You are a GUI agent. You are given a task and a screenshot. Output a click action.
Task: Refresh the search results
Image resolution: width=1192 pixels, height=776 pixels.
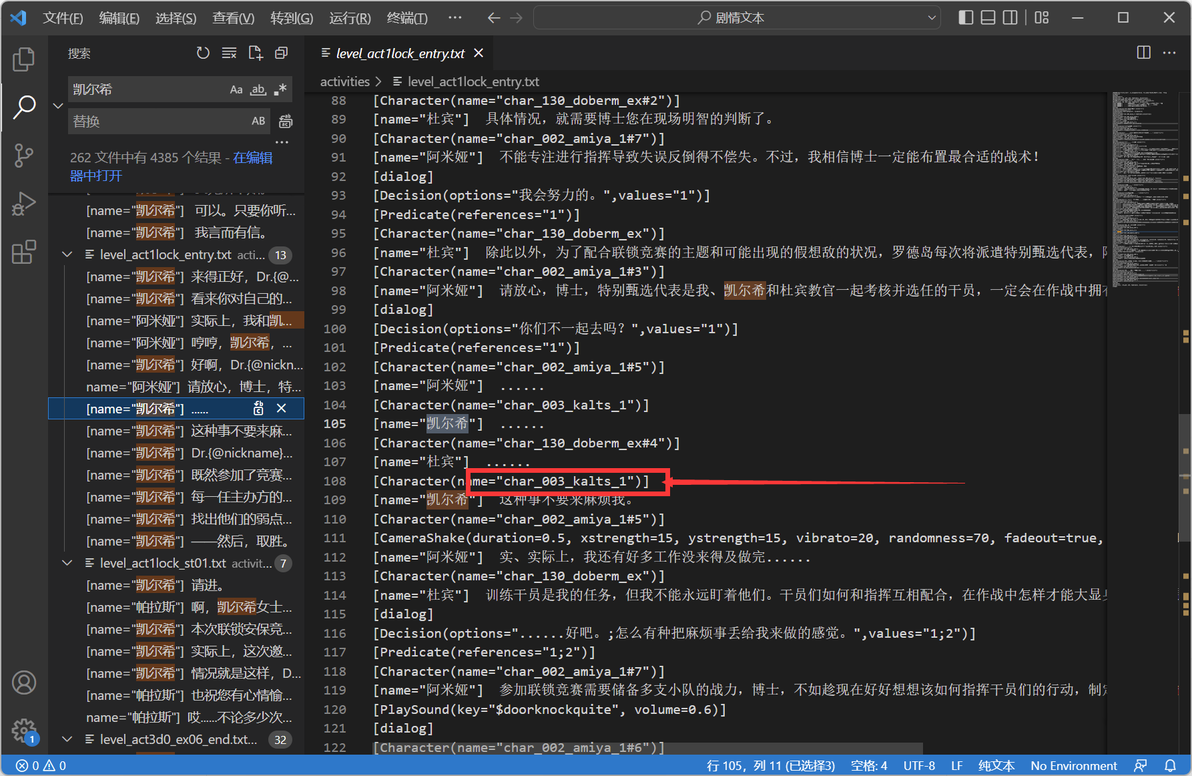202,53
